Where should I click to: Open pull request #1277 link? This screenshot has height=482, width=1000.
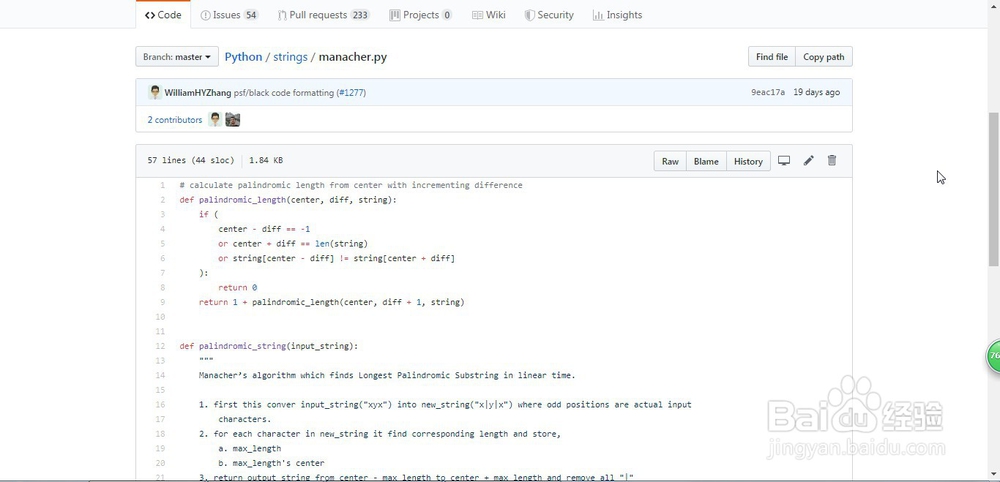(351, 93)
